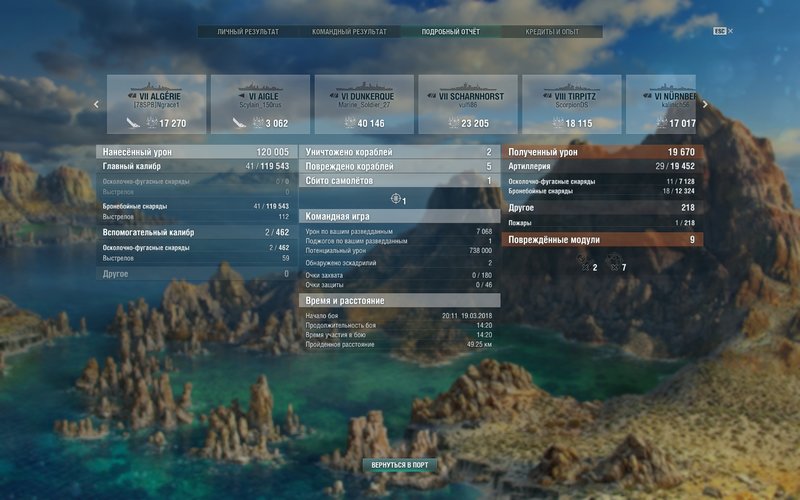
Task: Click the destroyed-ship icon on Algérie card
Action: tap(132, 124)
